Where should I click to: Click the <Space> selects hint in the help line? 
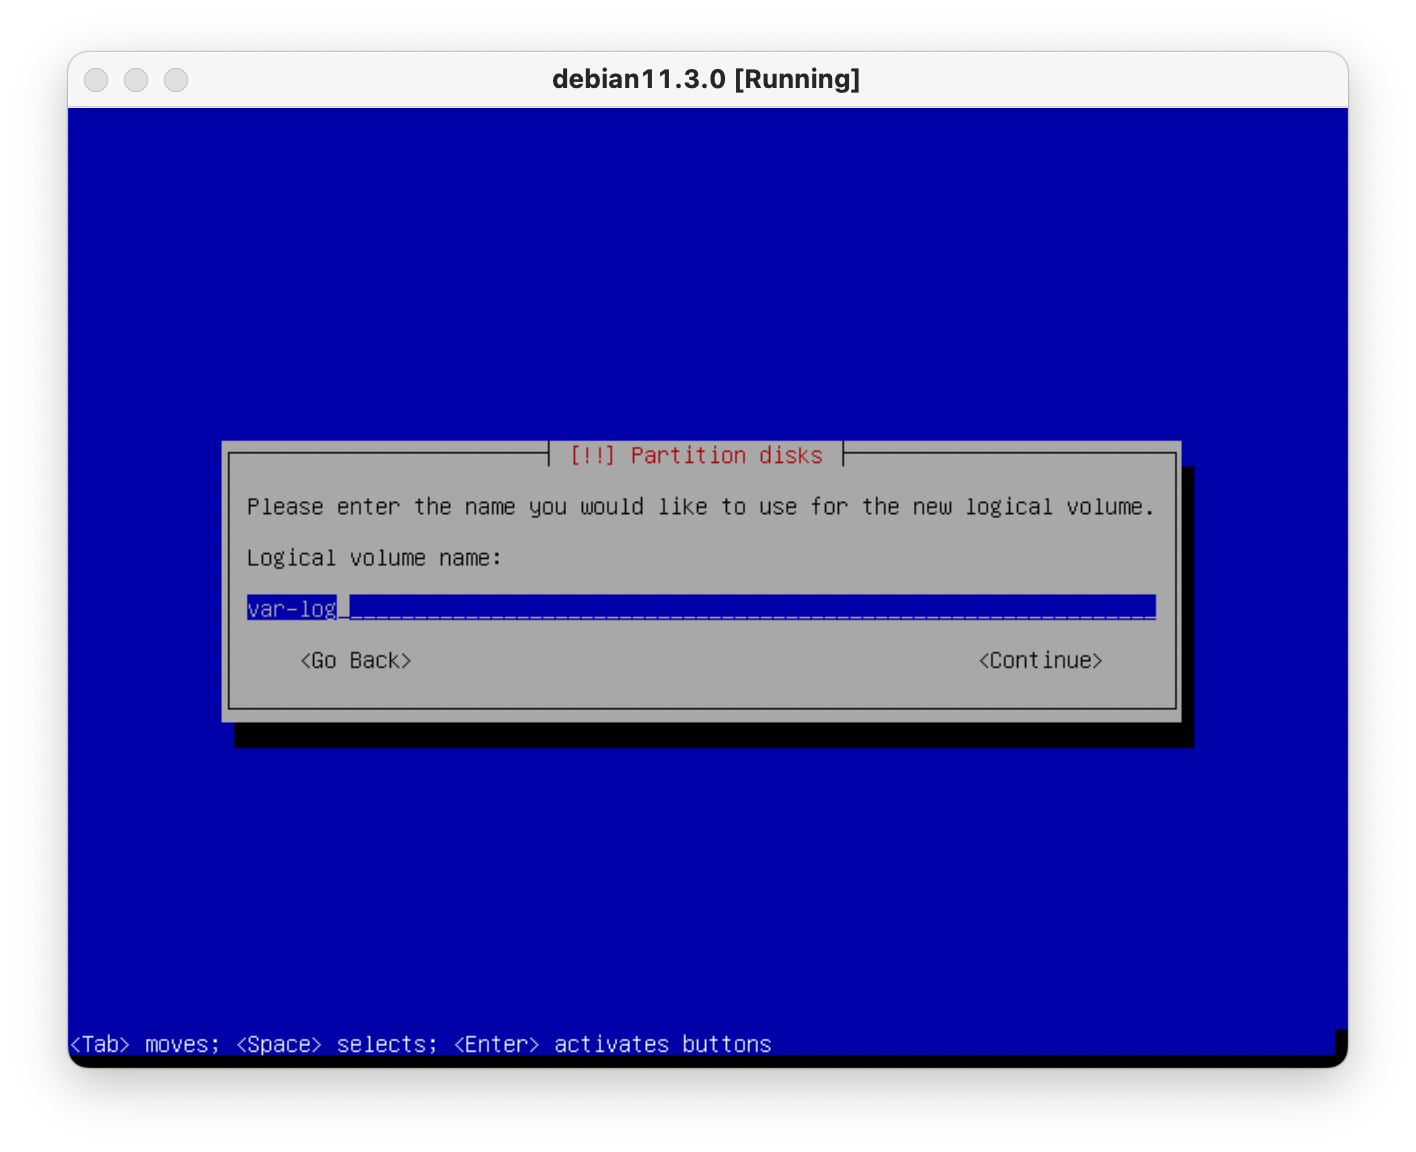click(337, 1044)
